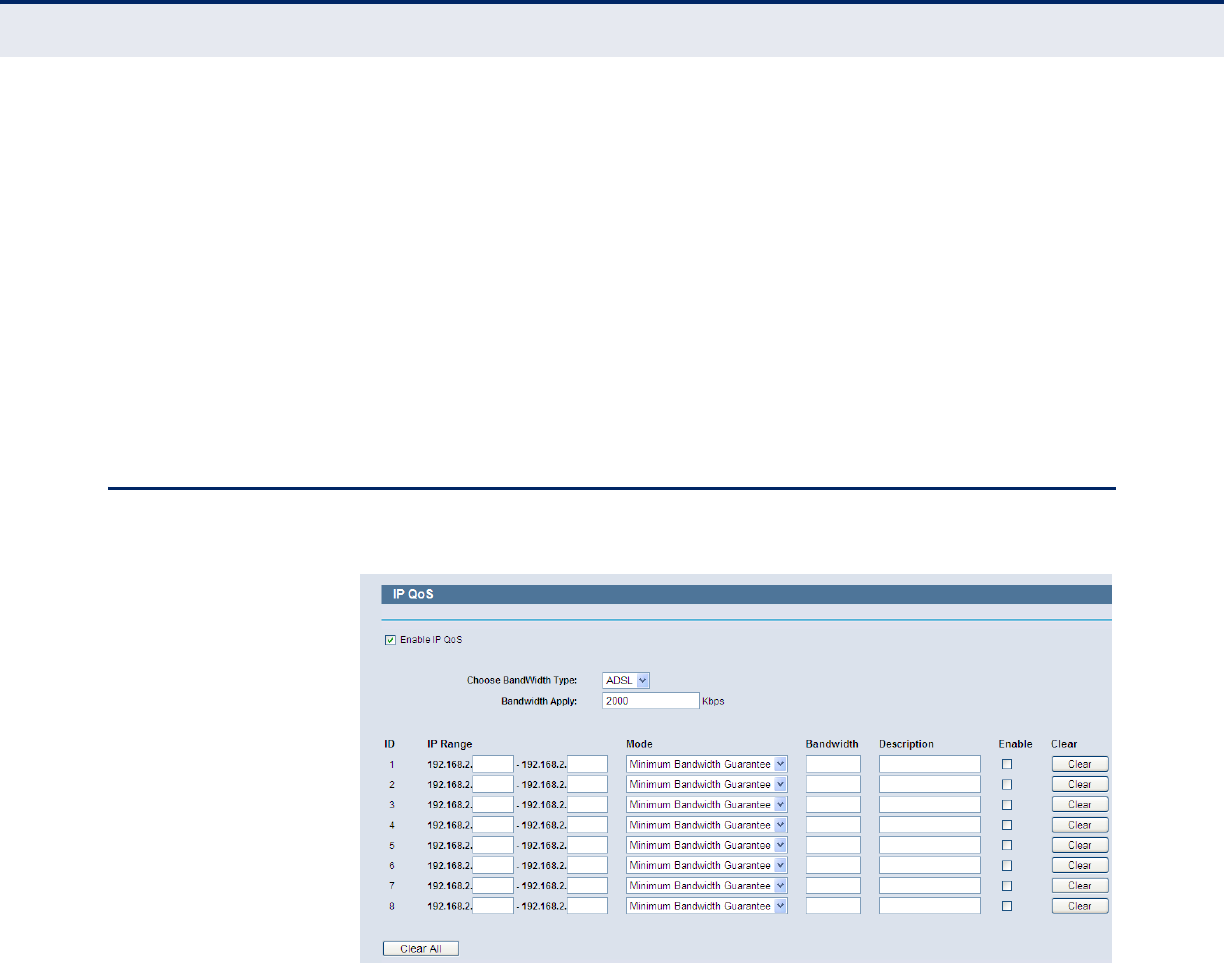Focus the start IP field of rule ID 1

pyautogui.click(x=493, y=764)
